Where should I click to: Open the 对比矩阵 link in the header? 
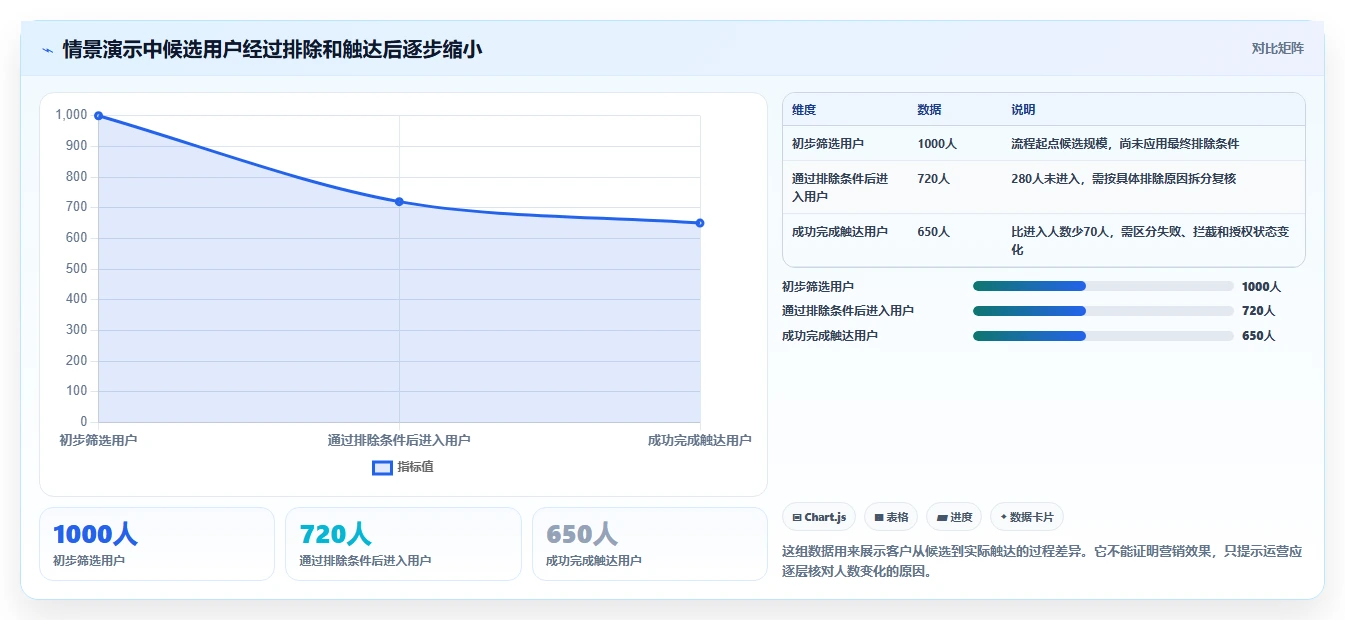[1277, 48]
